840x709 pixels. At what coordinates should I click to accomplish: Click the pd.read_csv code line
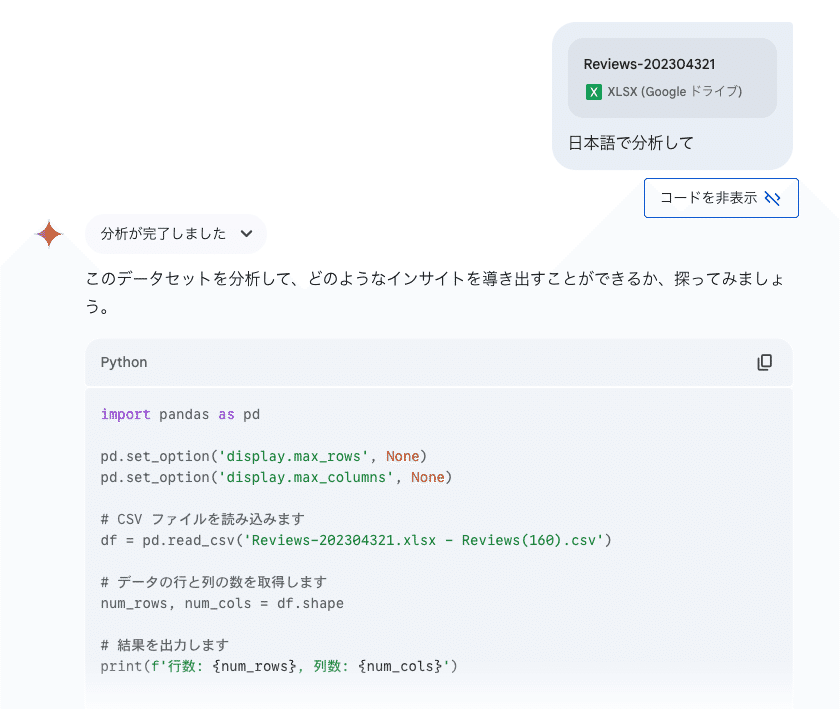point(355,540)
